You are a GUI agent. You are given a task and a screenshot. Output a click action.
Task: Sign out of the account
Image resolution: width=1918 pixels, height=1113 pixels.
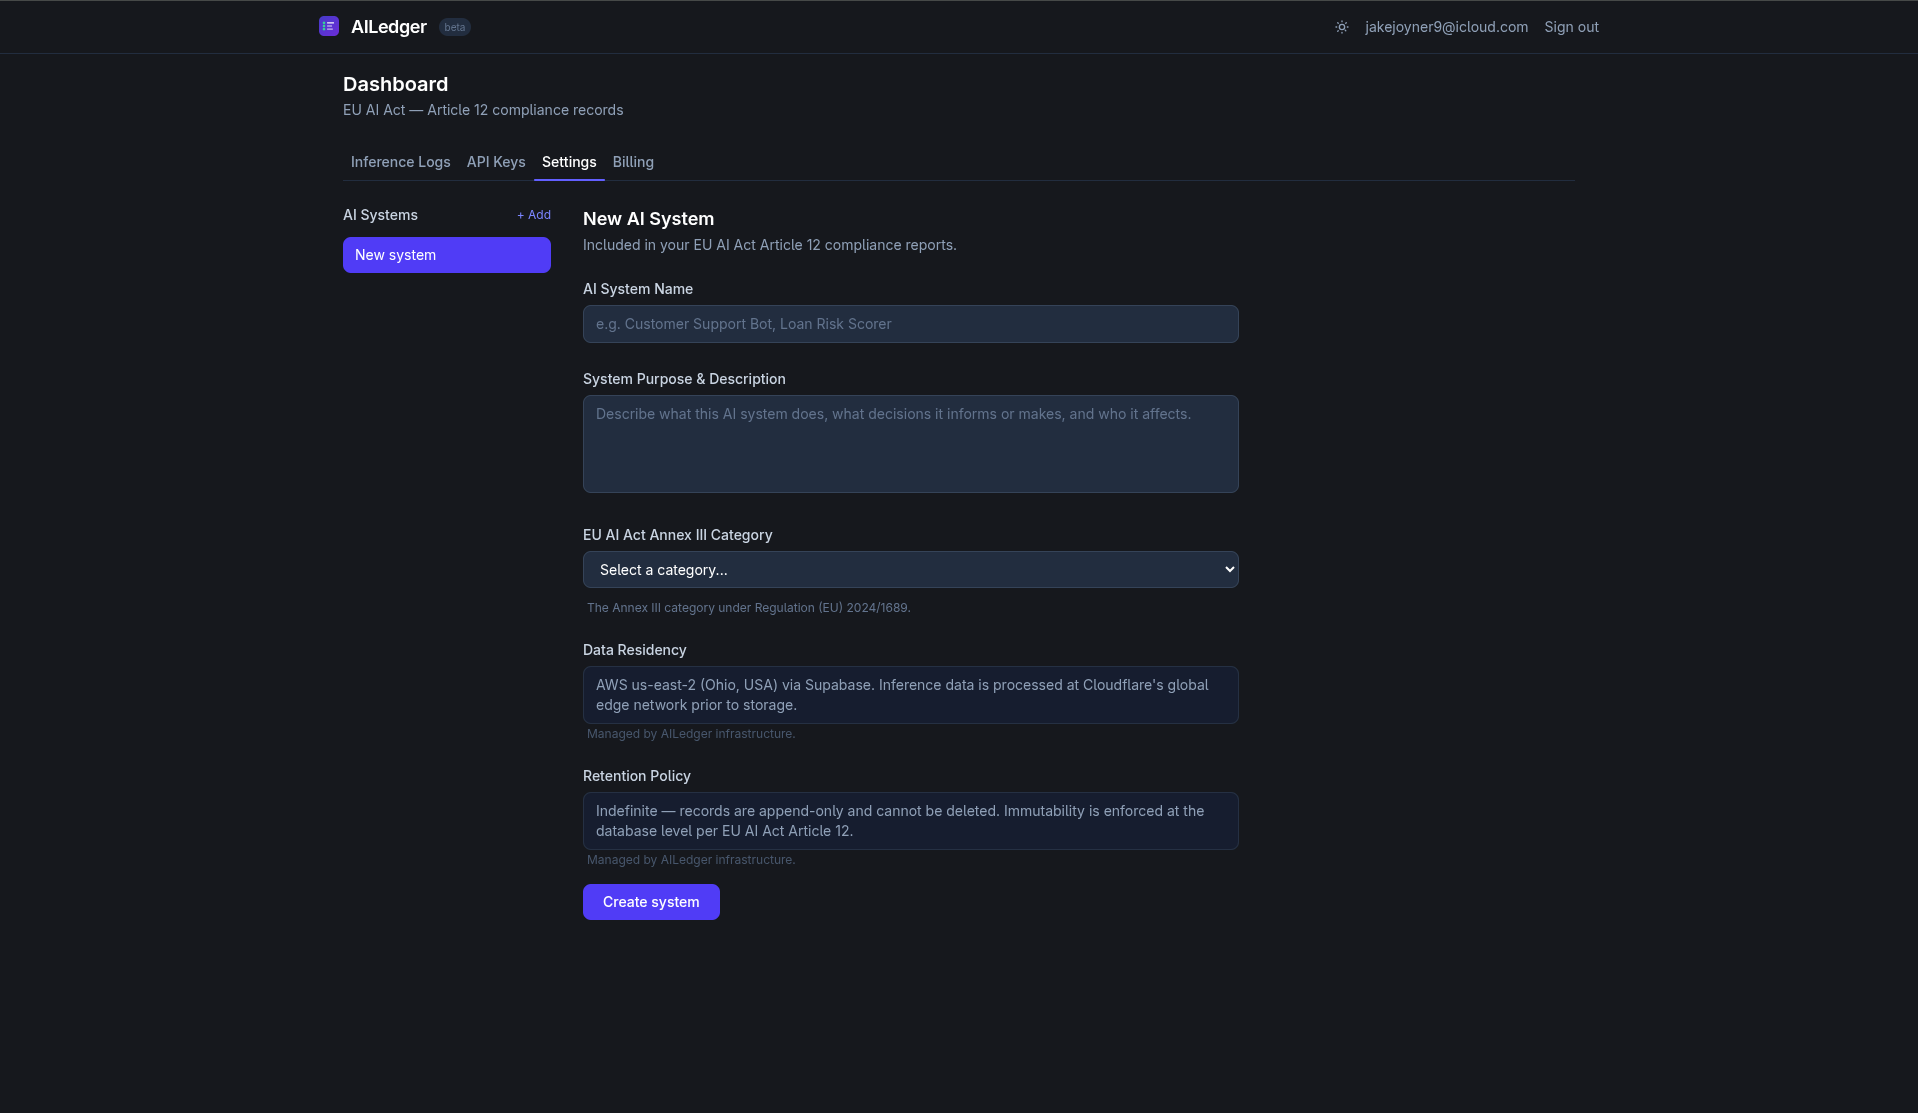click(x=1571, y=27)
